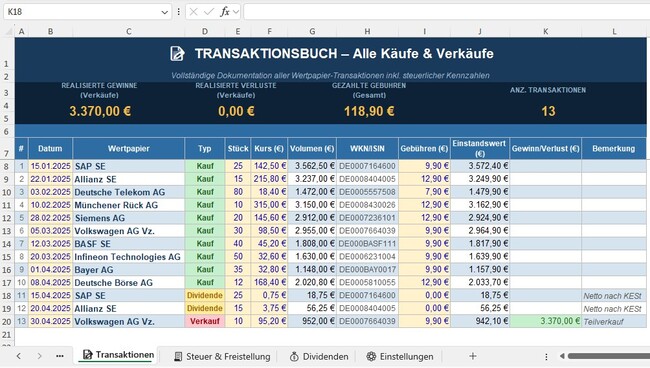Select column K header
Image resolution: width=650 pixels, height=368 pixels.
point(546,31)
